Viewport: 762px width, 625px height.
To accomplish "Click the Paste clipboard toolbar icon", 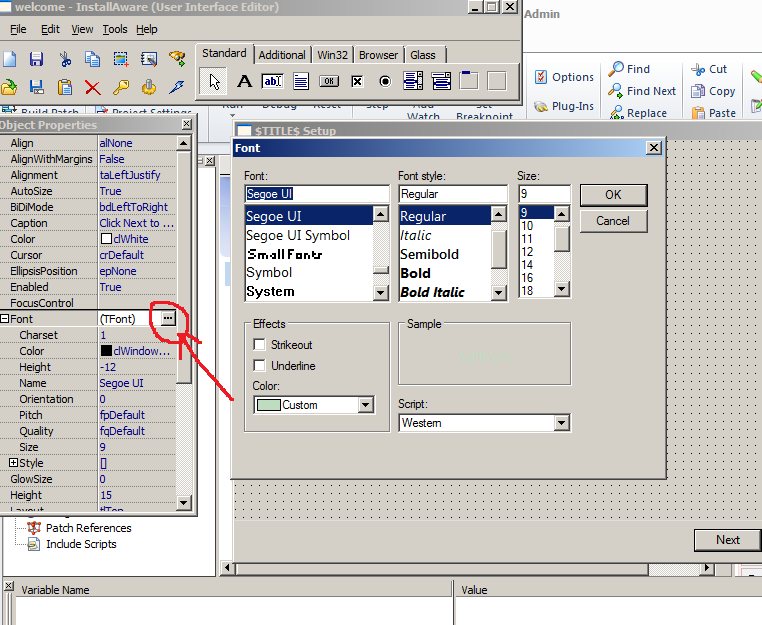I will point(65,87).
